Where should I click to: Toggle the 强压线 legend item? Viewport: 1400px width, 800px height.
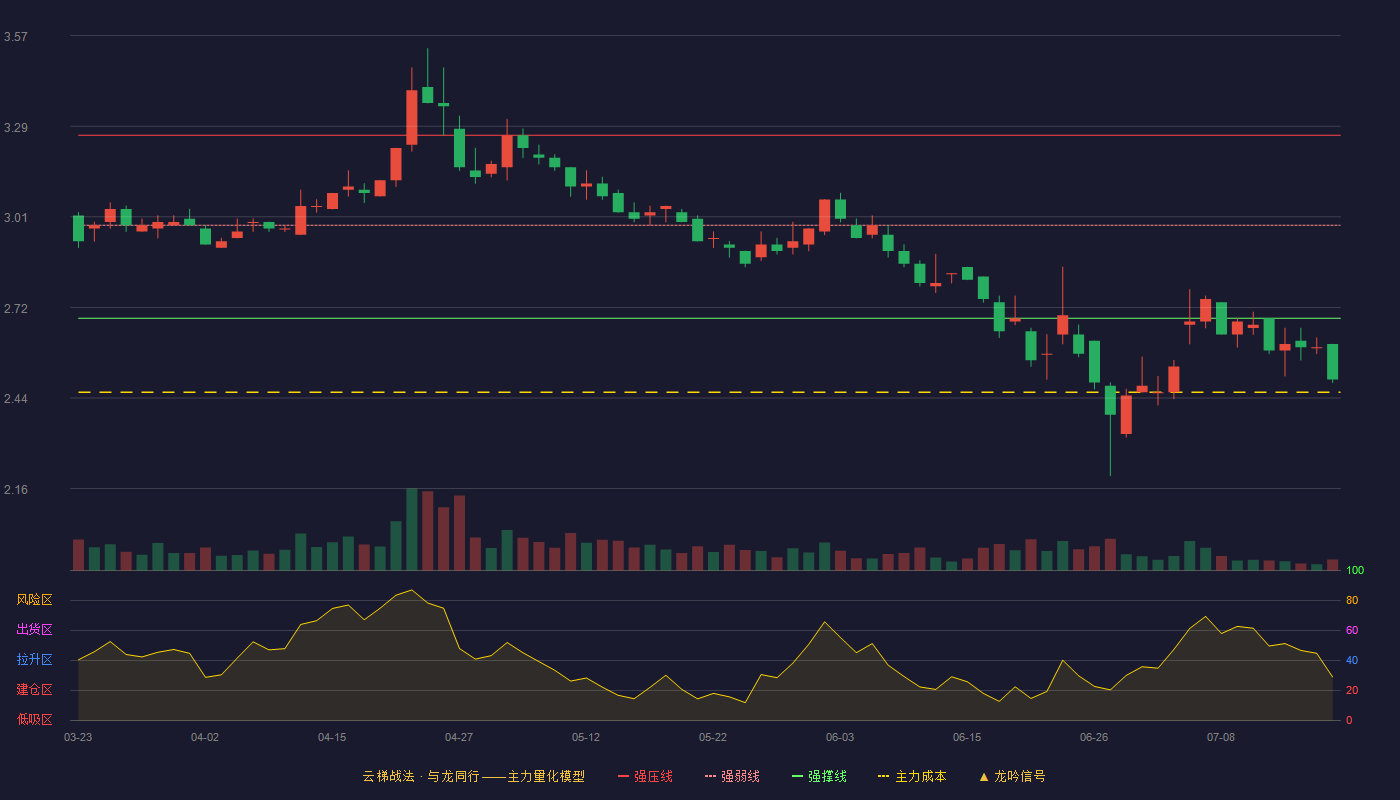click(645, 776)
